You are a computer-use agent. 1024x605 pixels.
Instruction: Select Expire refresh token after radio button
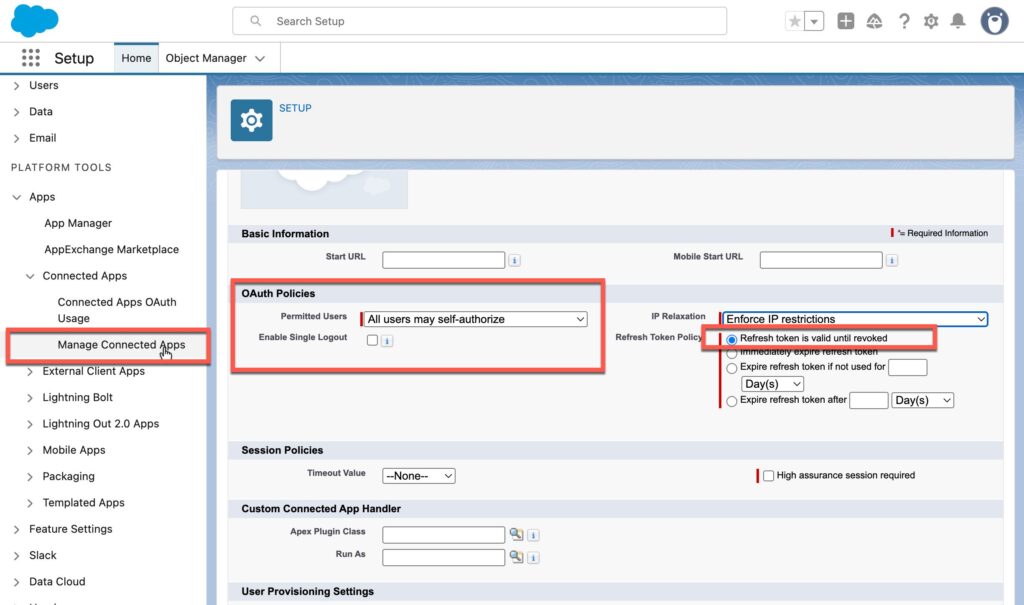coord(731,401)
